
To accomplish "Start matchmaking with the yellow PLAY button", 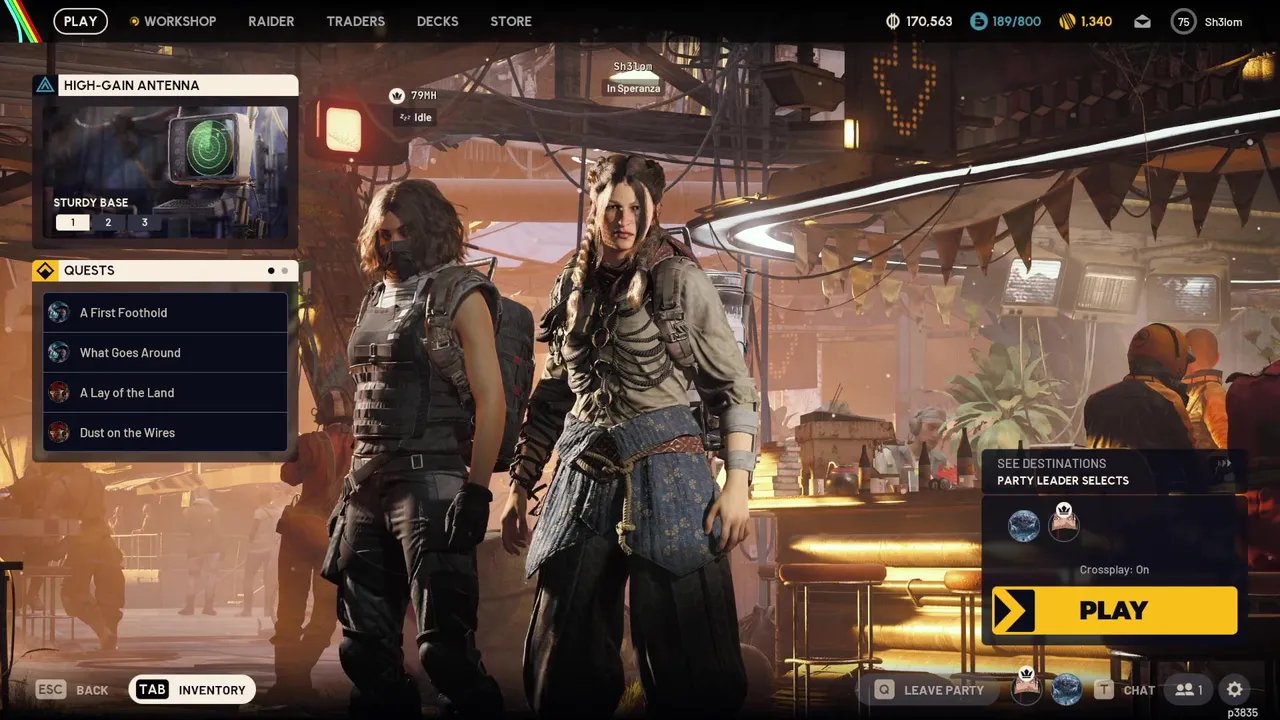I will (x=1114, y=610).
